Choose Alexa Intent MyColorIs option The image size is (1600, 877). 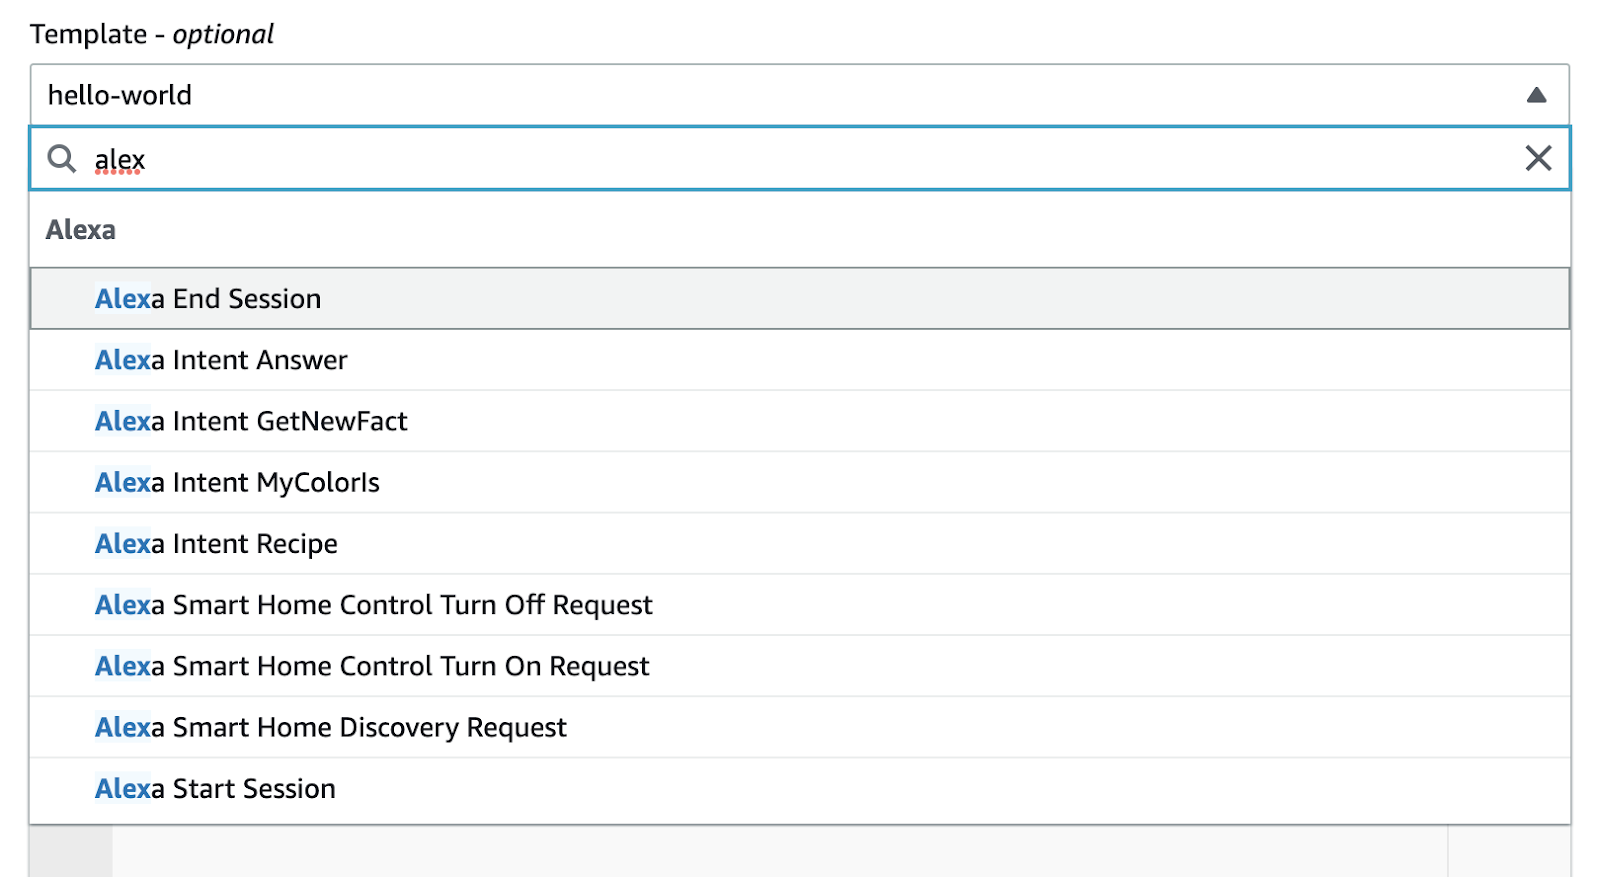pyautogui.click(x=800, y=482)
